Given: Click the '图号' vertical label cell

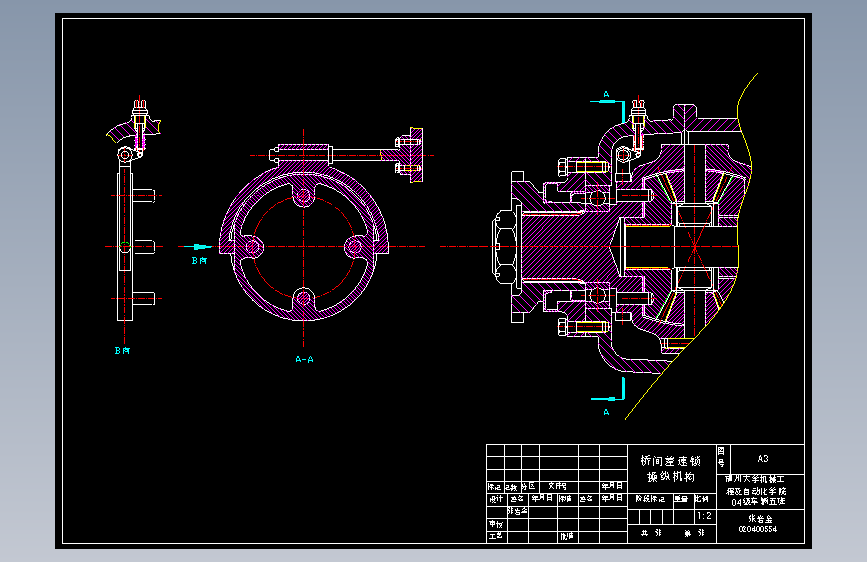Looking at the screenshot, I should 722,458.
